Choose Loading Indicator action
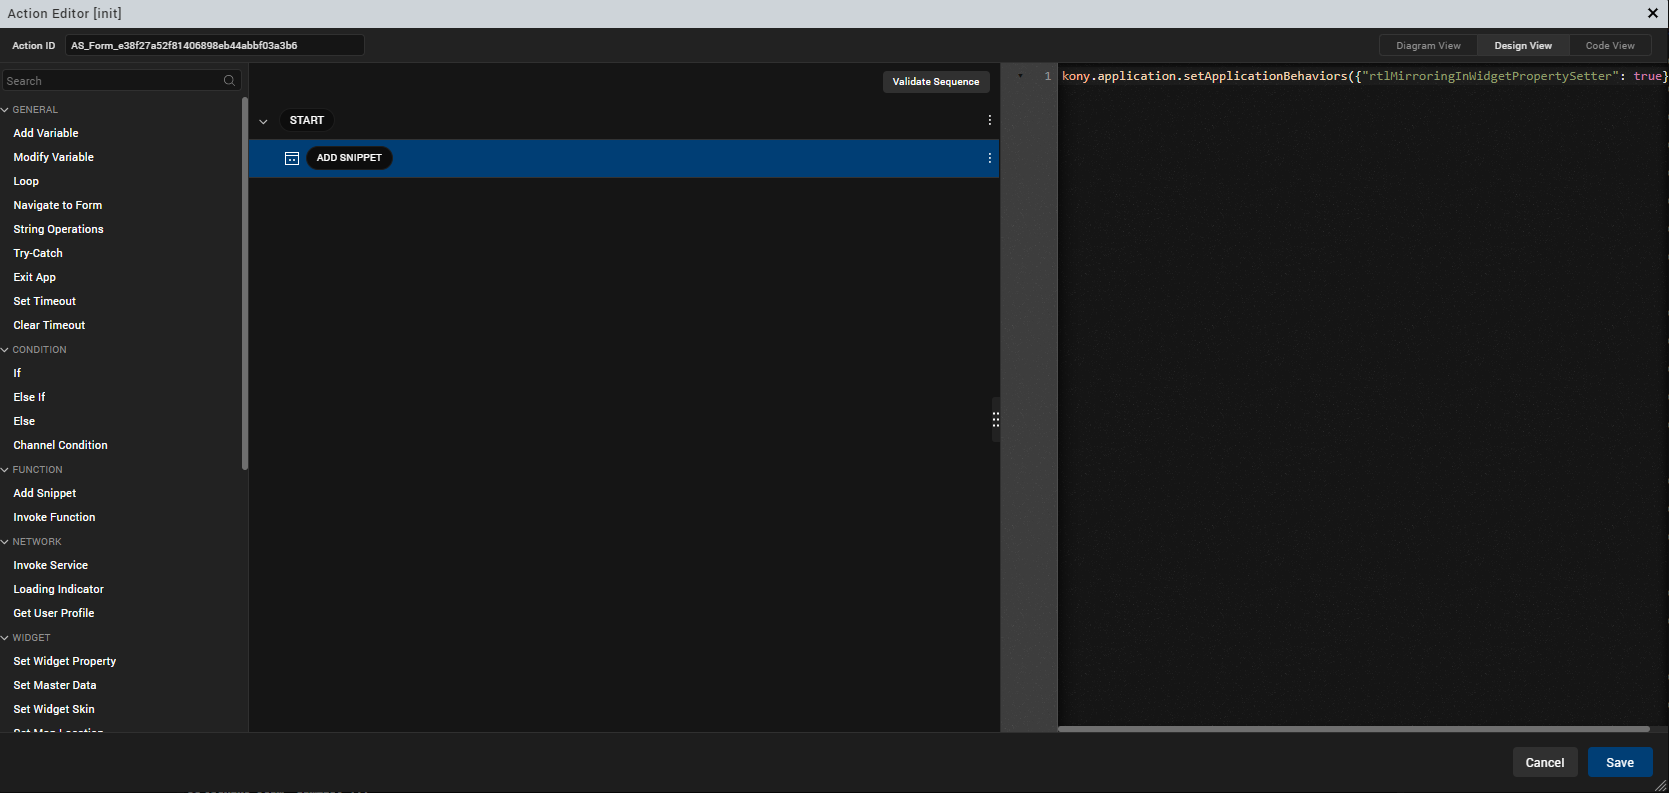 (x=59, y=589)
